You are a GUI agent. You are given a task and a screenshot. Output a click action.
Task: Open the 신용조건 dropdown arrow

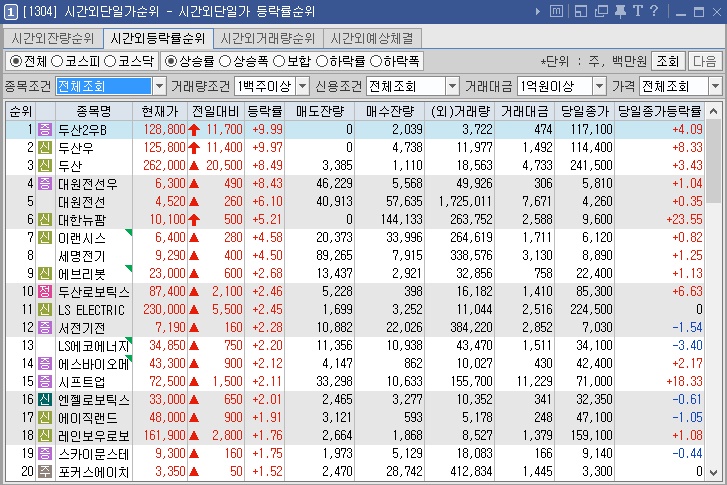[453, 86]
